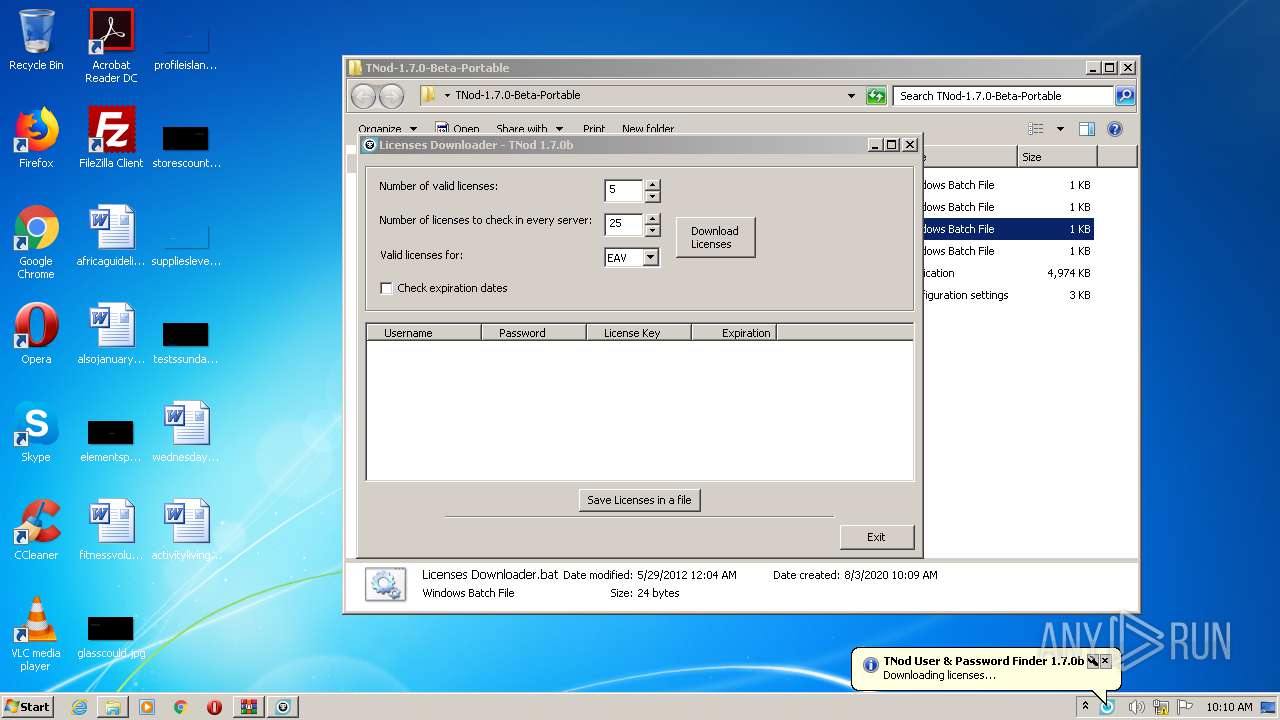Sort by the License Key column header
The image size is (1280, 720).
[639, 333]
